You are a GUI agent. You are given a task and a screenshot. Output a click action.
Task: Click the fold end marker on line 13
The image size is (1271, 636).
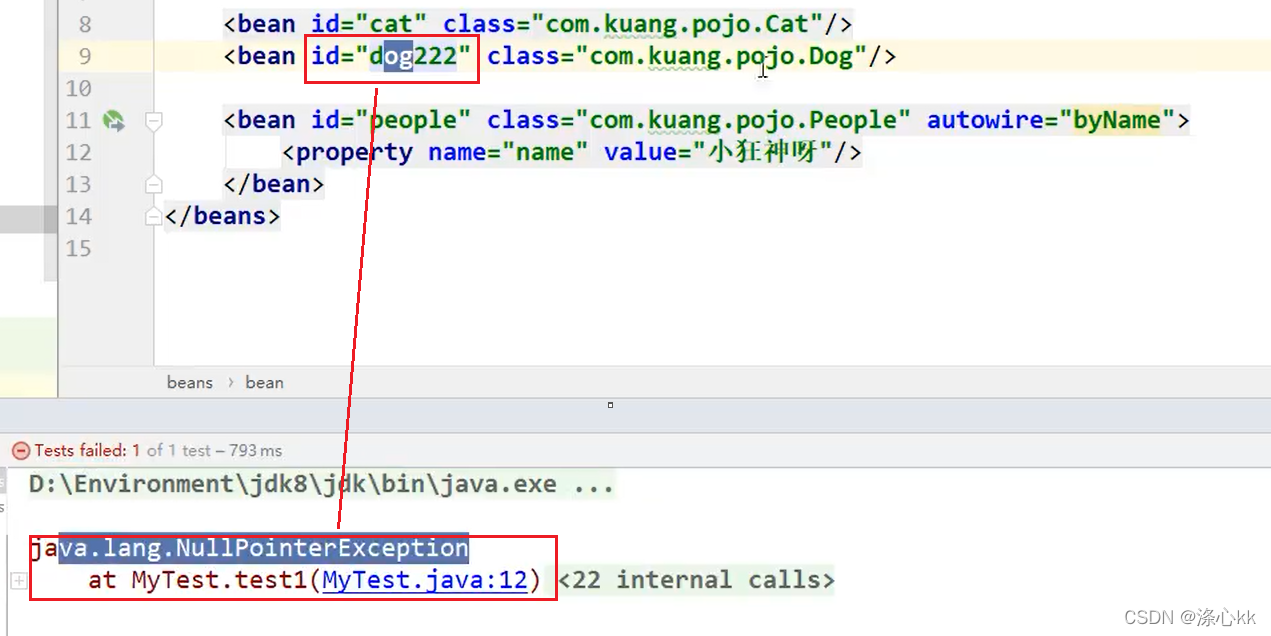point(153,184)
